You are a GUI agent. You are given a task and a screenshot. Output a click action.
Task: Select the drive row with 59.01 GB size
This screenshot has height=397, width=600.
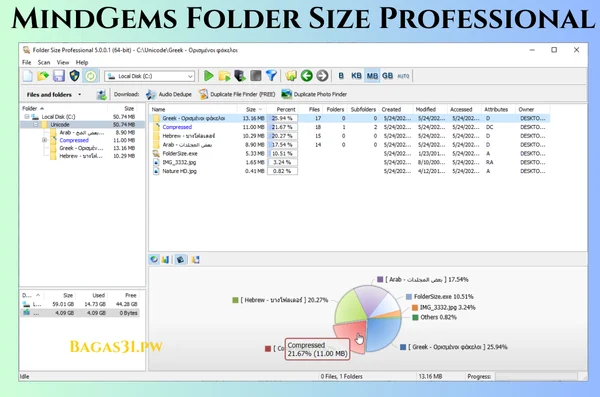(x=80, y=304)
